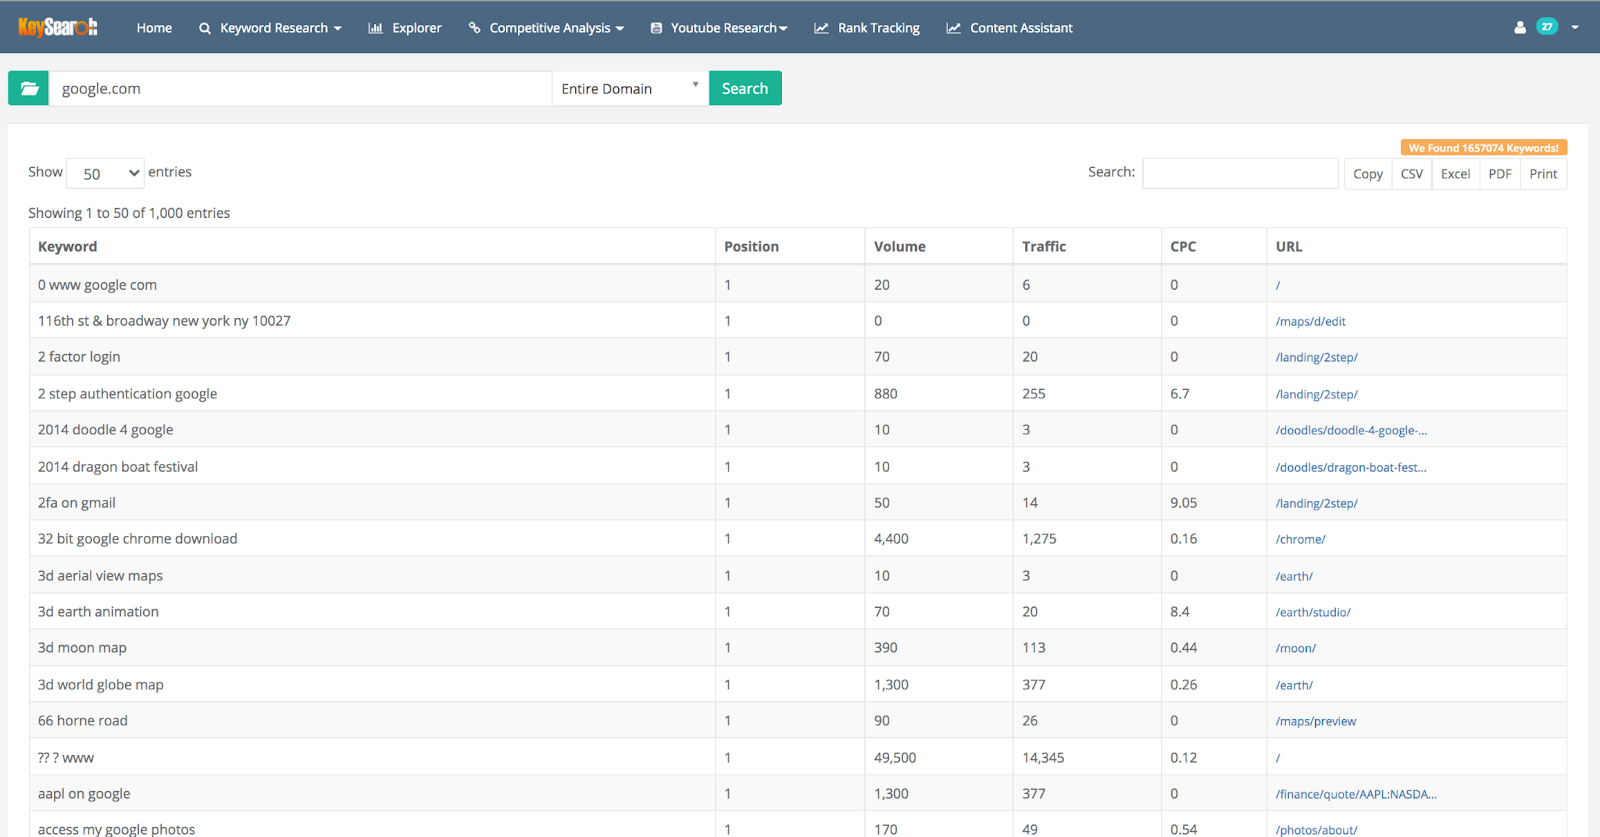Export the table as CSV

1412,174
